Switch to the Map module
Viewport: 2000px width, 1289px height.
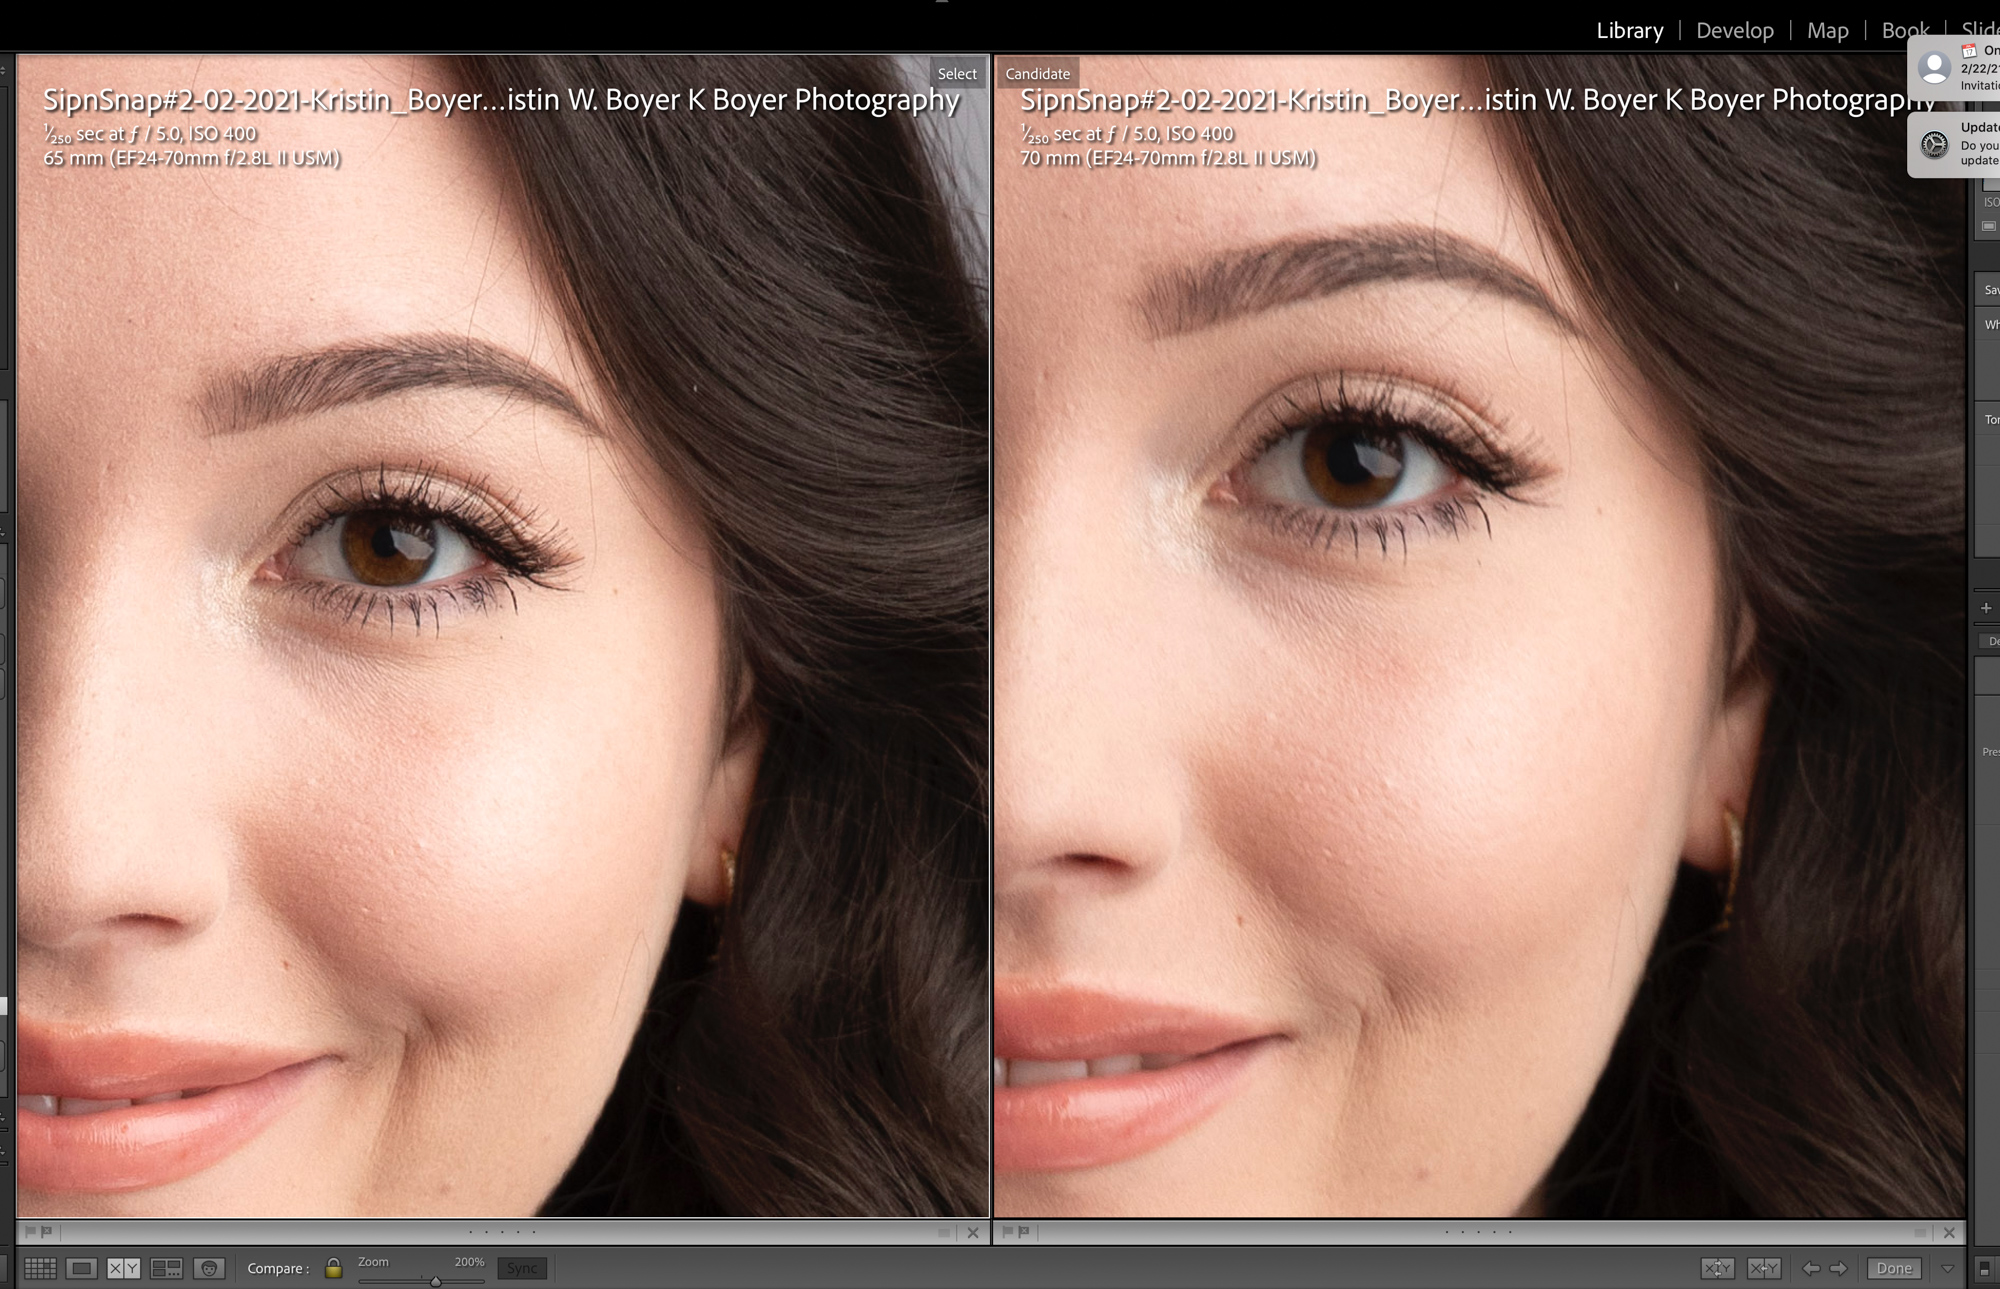click(1827, 31)
